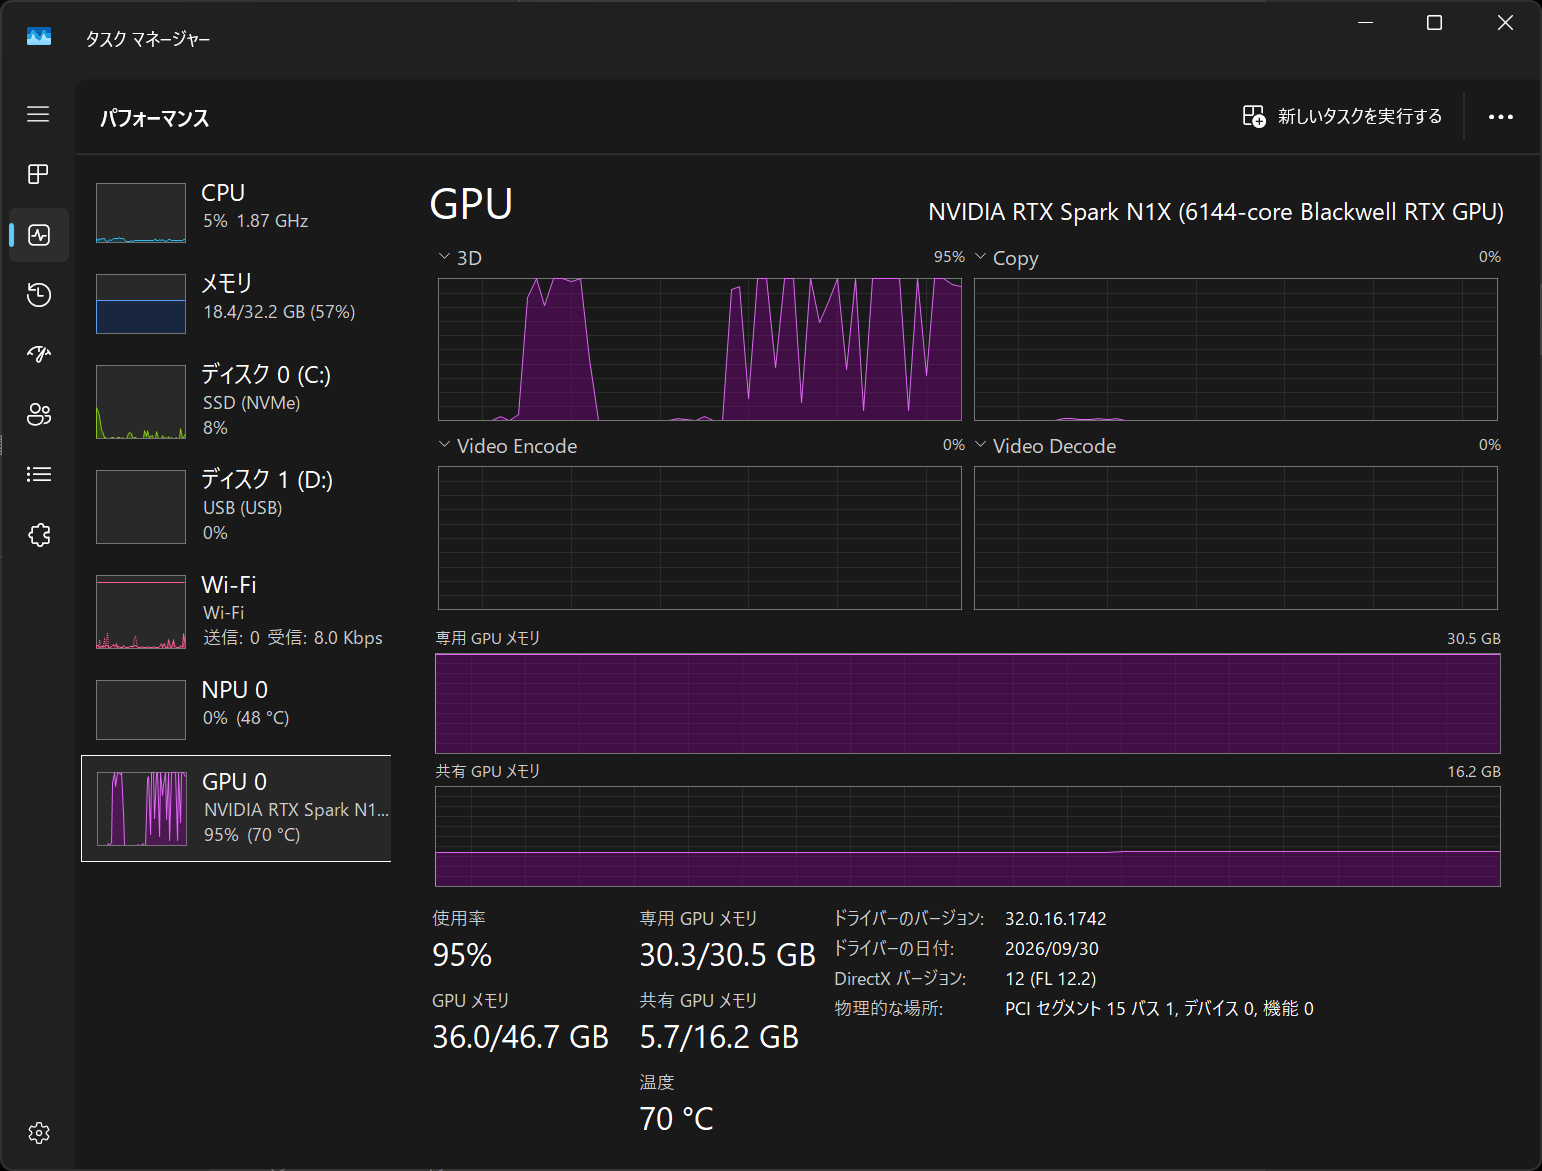Click the GPU 0 mini graph thumbnail
Viewport: 1542px width, 1171px height.
(142, 809)
